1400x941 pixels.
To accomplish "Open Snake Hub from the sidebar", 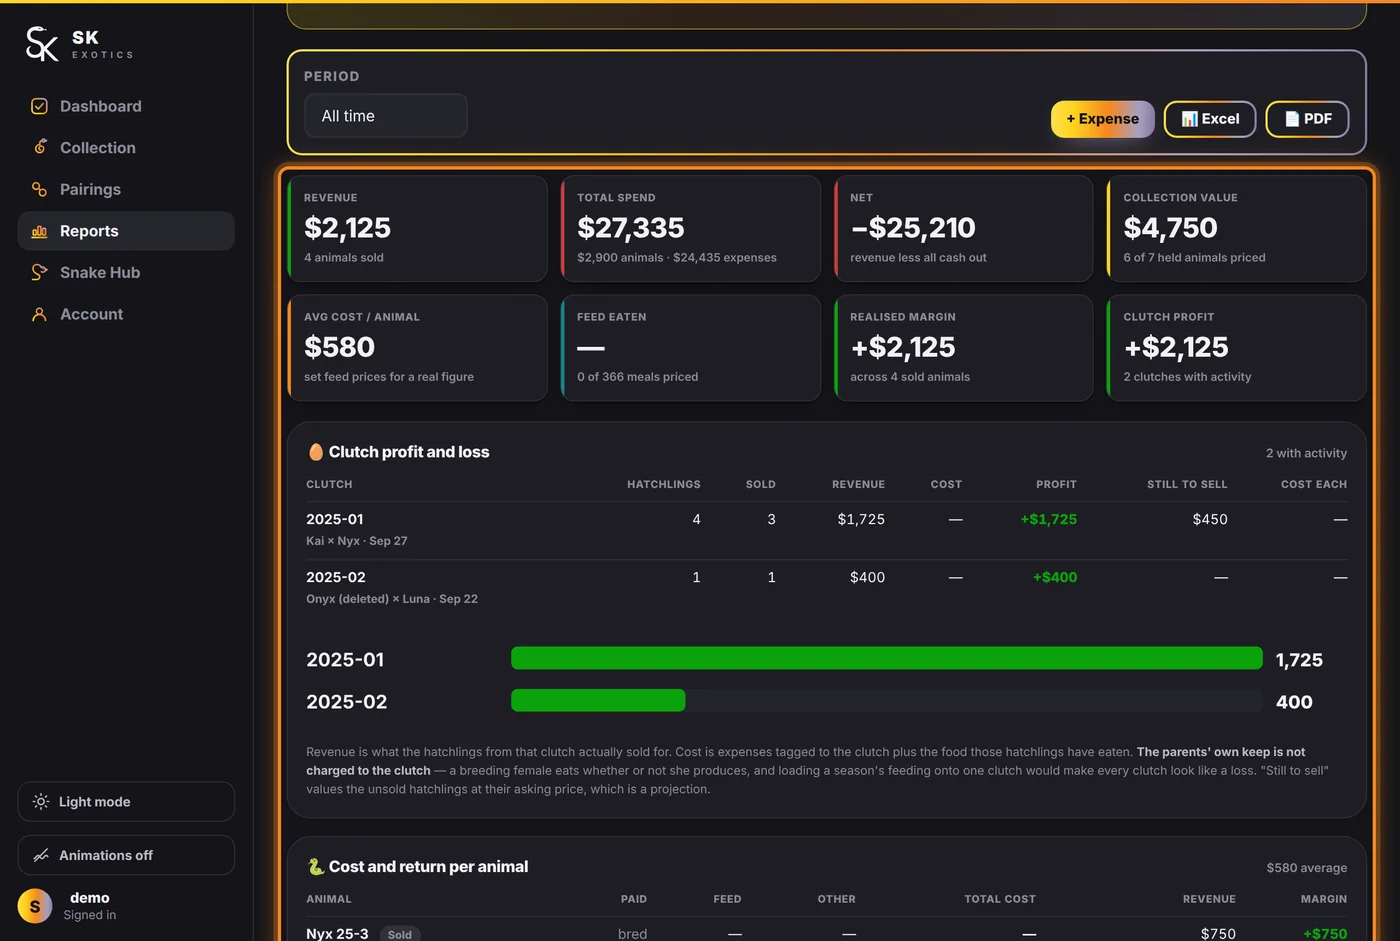I will (x=126, y=272).
